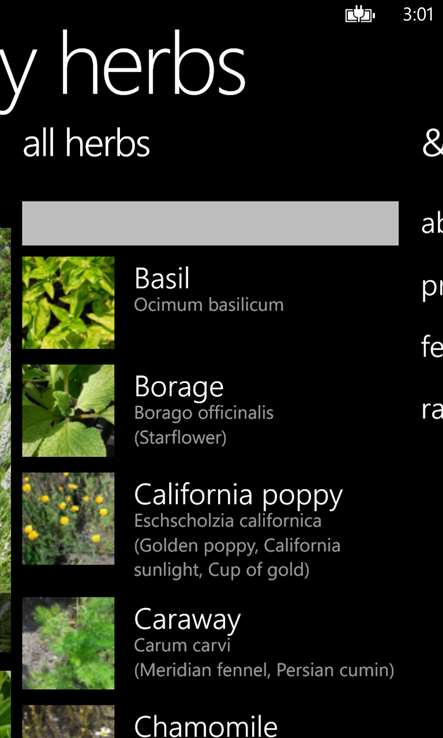Click the gray search box above Basil
443x738 pixels.
[210, 223]
